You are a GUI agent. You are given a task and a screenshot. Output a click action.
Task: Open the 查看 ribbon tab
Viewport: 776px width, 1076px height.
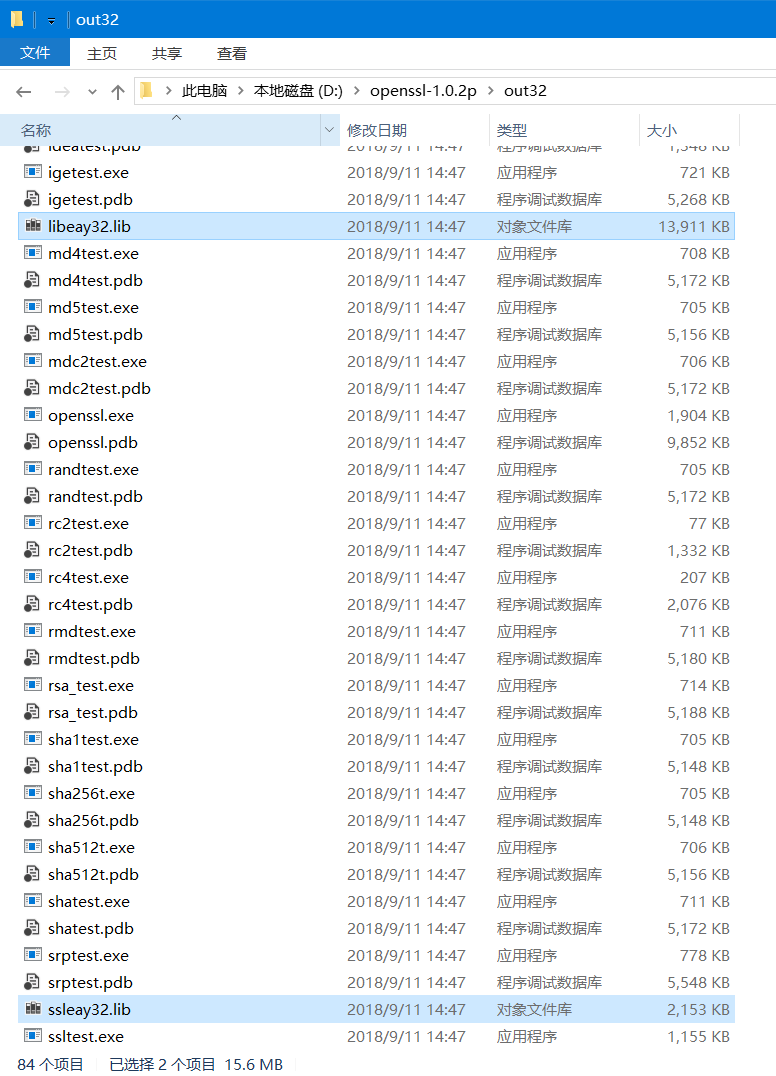pyautogui.click(x=232, y=54)
